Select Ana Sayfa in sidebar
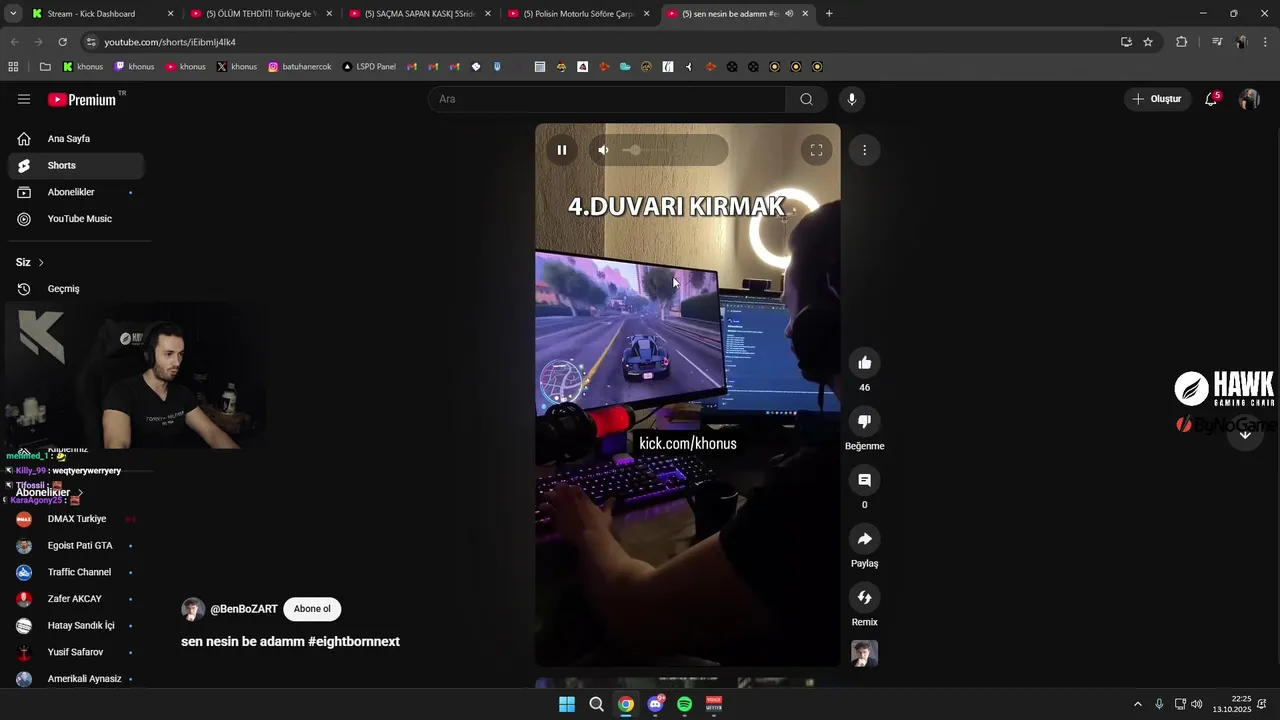Viewport: 1280px width, 720px height. click(x=76, y=139)
